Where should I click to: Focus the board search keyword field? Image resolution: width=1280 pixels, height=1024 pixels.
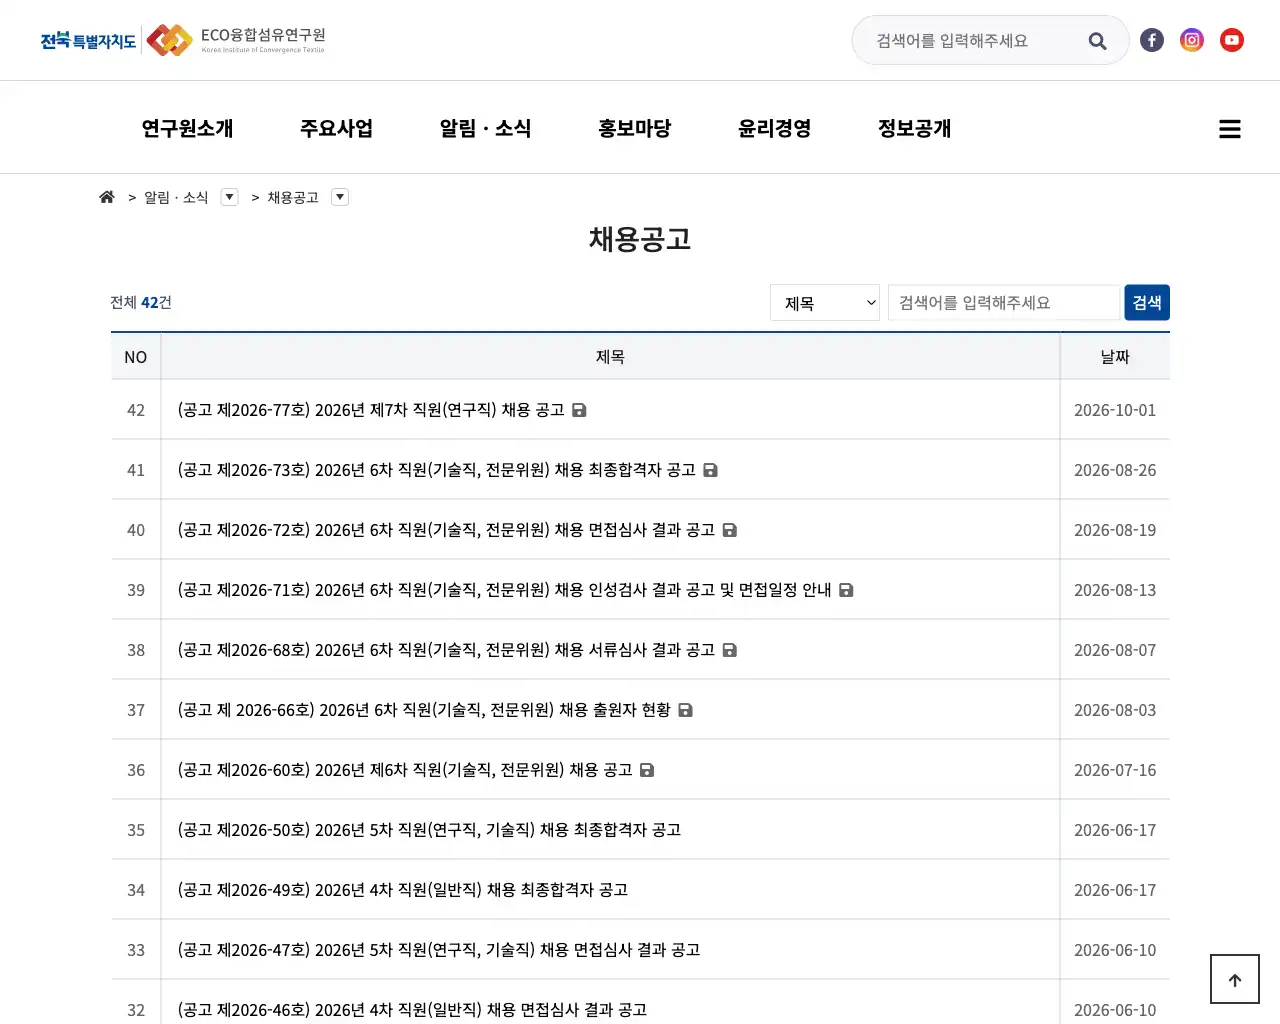coord(1004,303)
